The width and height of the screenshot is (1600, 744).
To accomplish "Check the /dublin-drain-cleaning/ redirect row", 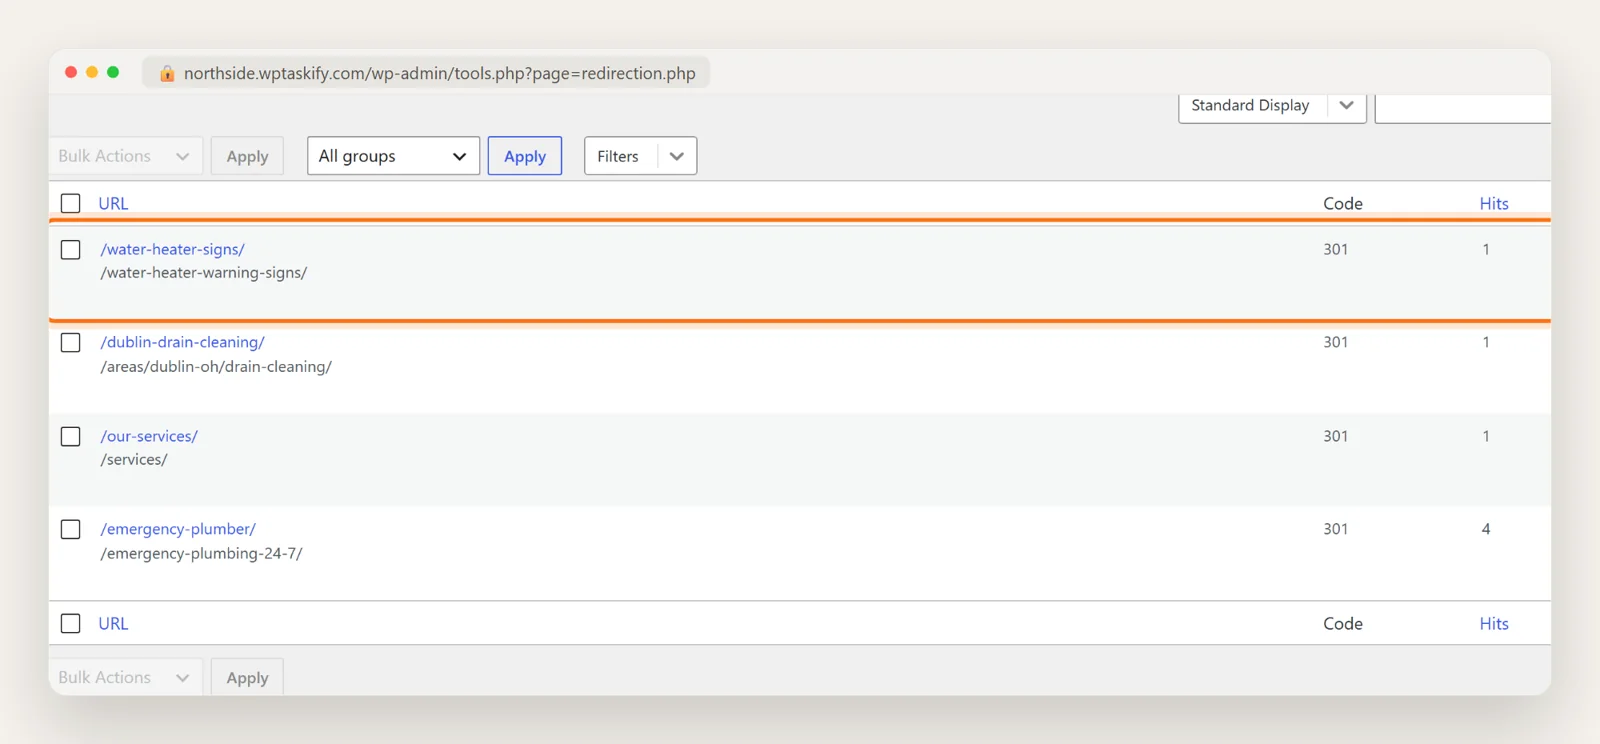I will 70,342.
